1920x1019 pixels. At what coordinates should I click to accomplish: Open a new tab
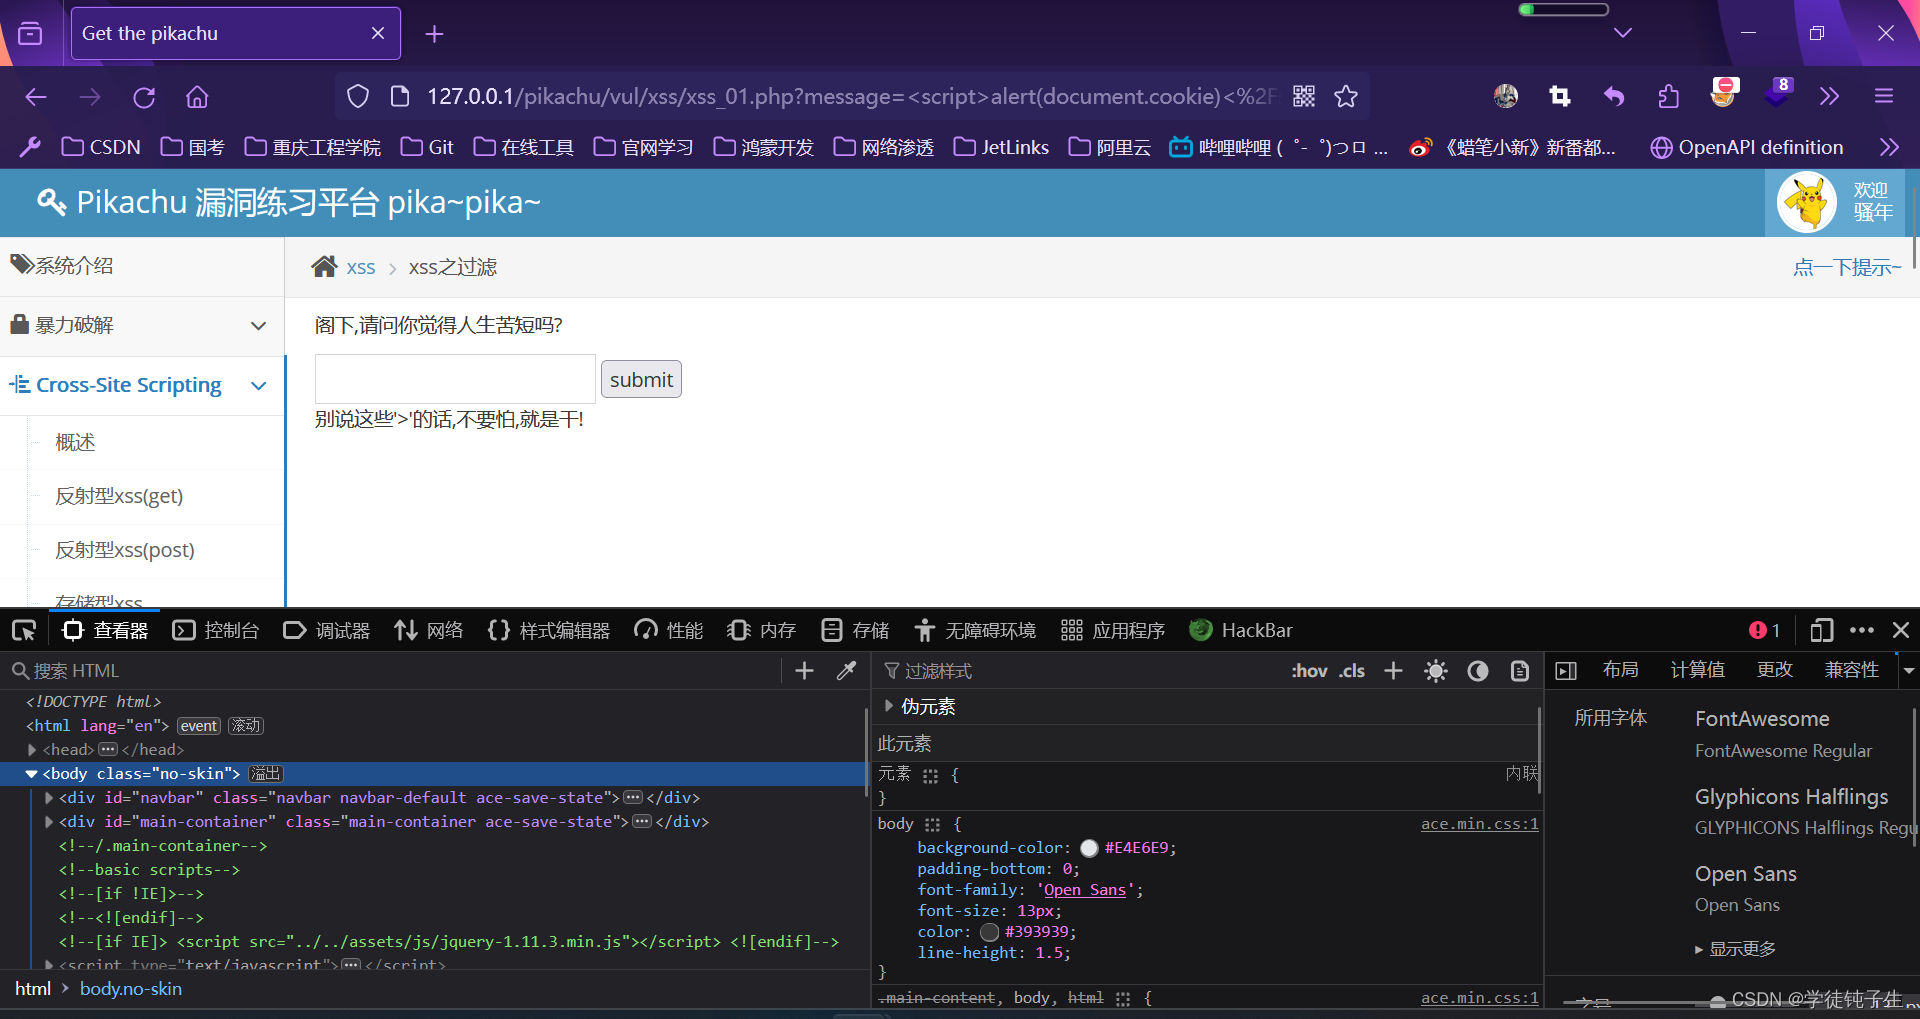[434, 34]
